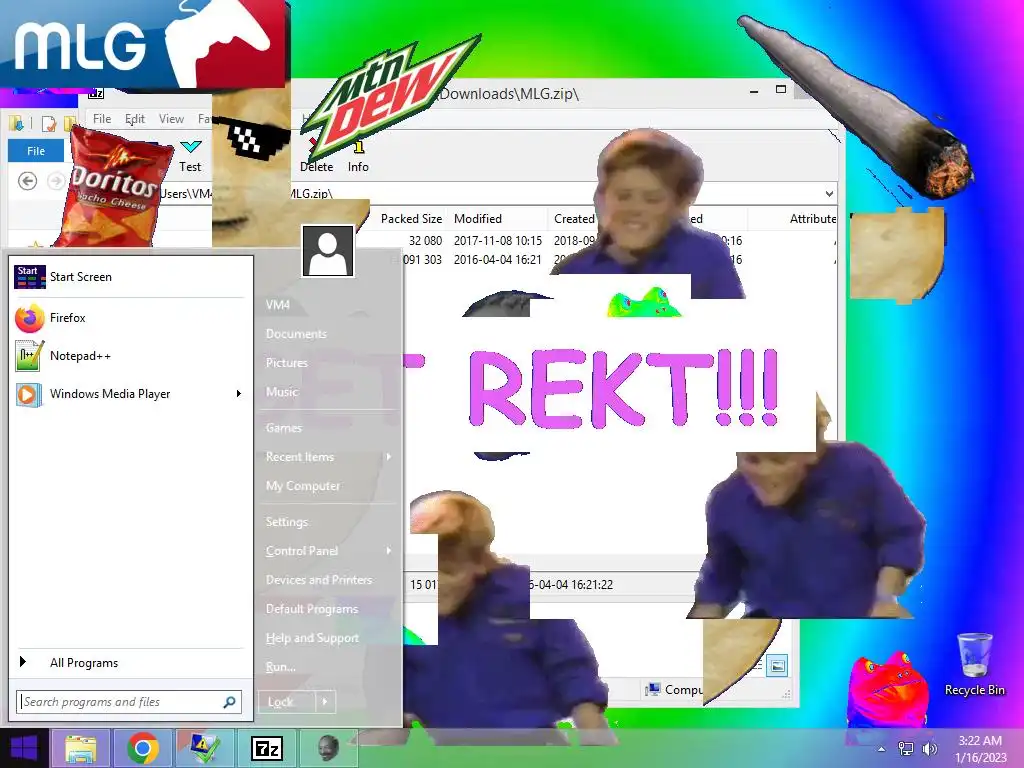Open the VM4 user folder
The image size is (1024, 768).
(x=278, y=305)
